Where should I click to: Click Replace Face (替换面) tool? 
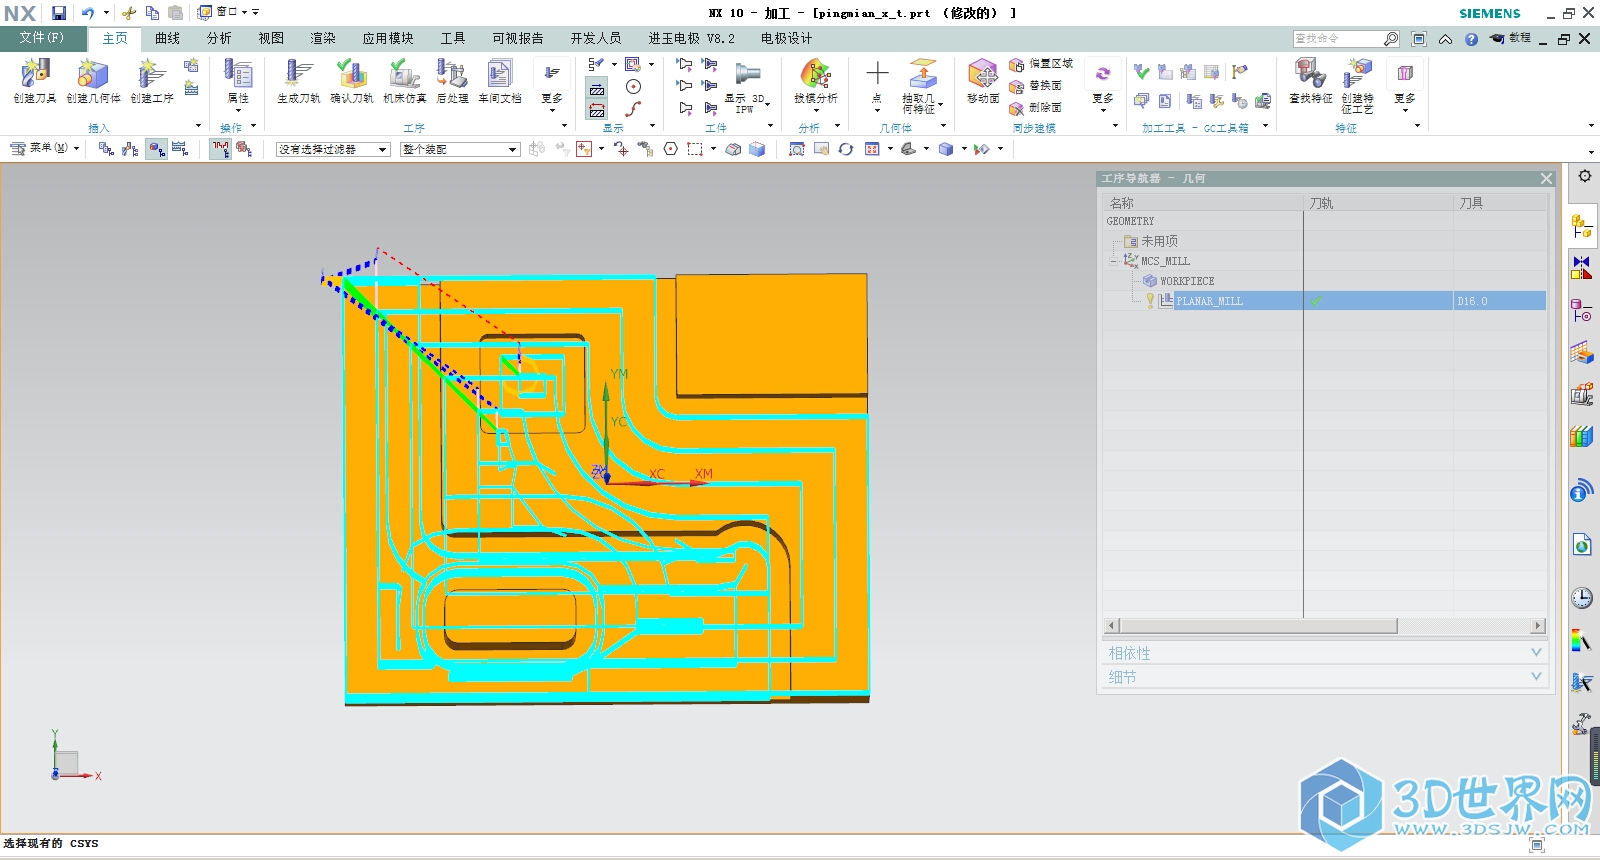(1036, 86)
